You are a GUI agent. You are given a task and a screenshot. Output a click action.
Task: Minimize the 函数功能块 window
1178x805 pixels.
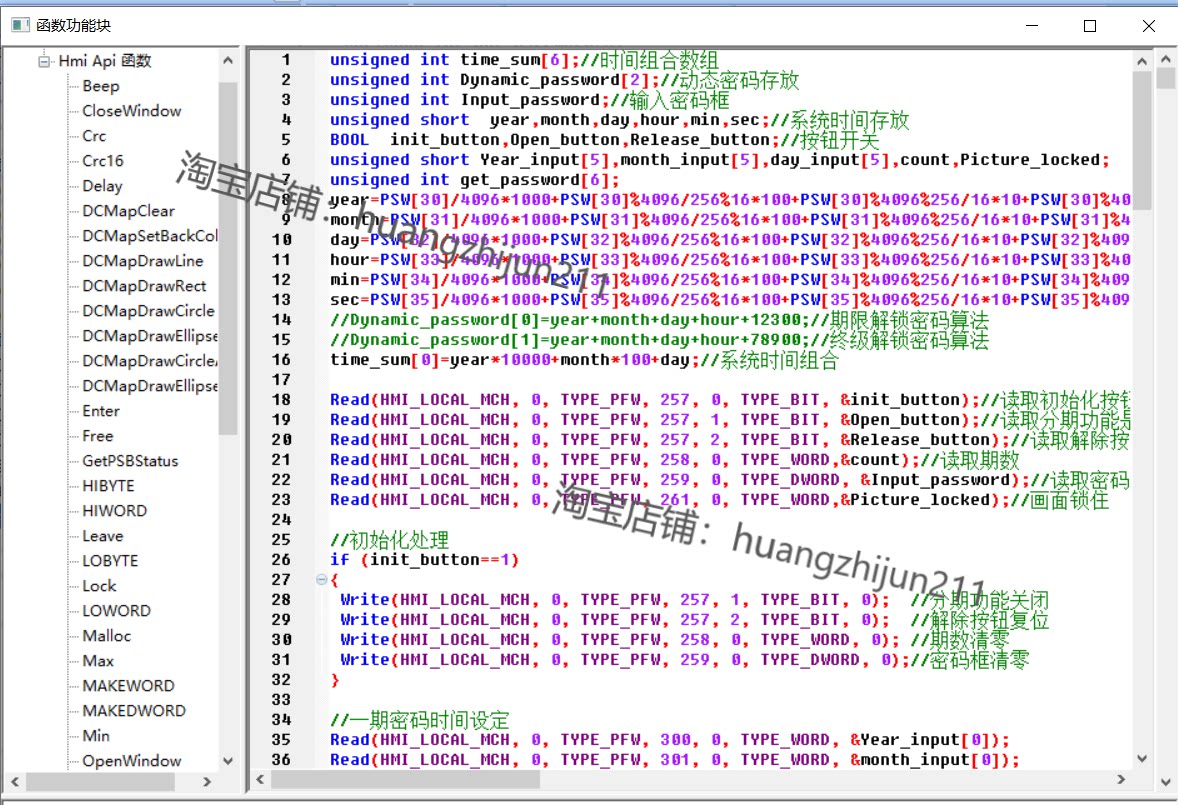point(1032,26)
